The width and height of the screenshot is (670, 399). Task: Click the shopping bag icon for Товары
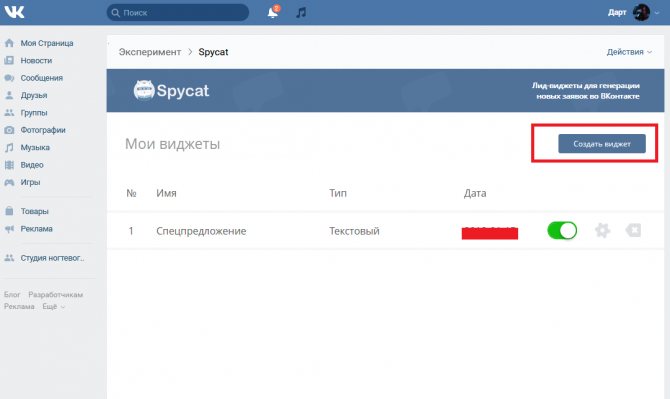pos(9,211)
